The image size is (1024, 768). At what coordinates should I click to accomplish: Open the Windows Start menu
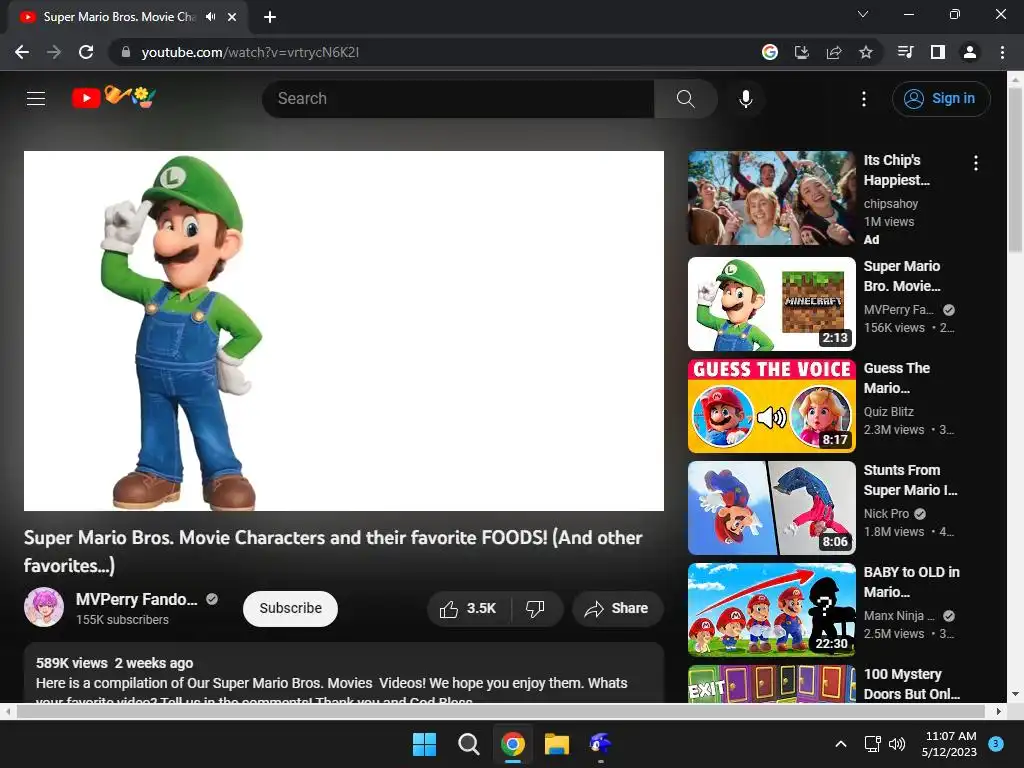424,744
